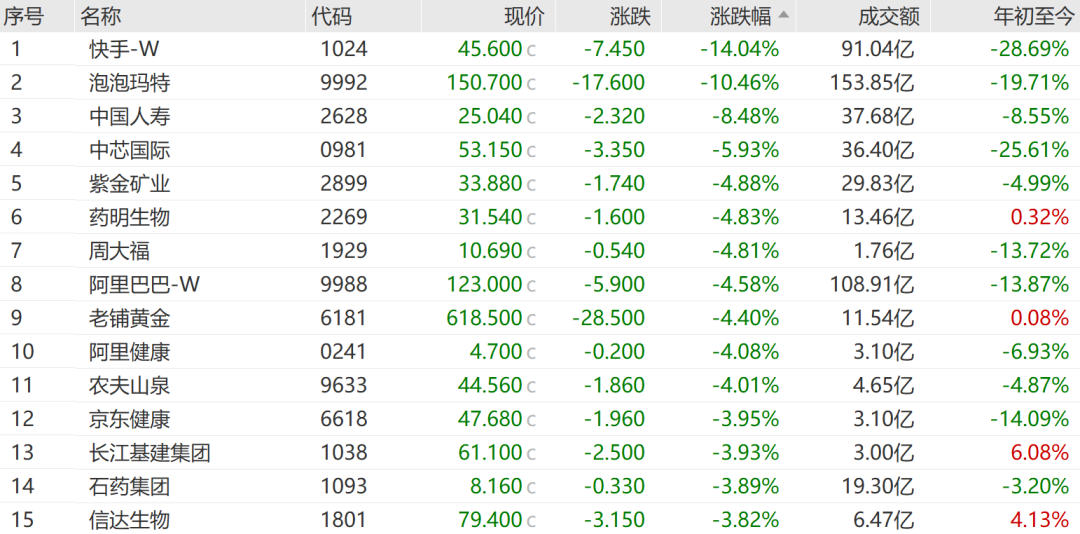Click the c marker next to 618.500
Viewport: 1080px width, 534px height.
point(532,318)
